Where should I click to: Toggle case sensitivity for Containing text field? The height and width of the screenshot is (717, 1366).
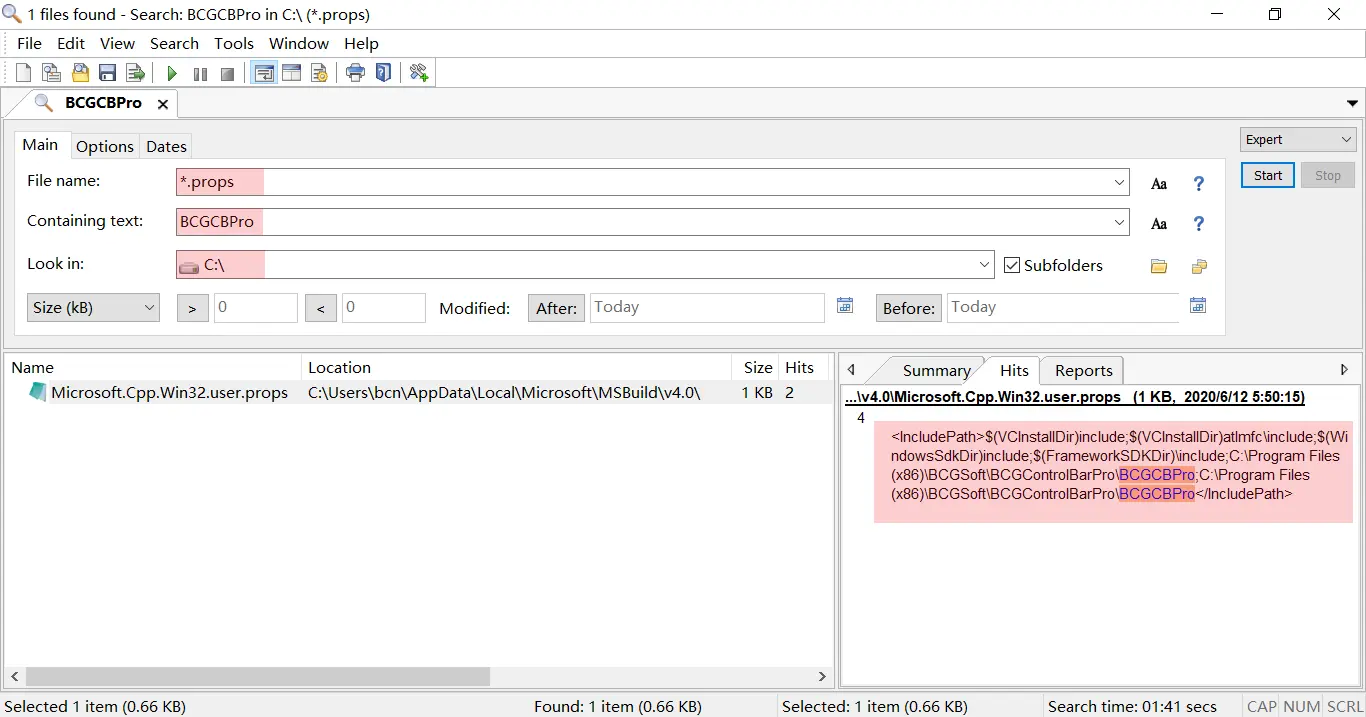pos(1159,223)
